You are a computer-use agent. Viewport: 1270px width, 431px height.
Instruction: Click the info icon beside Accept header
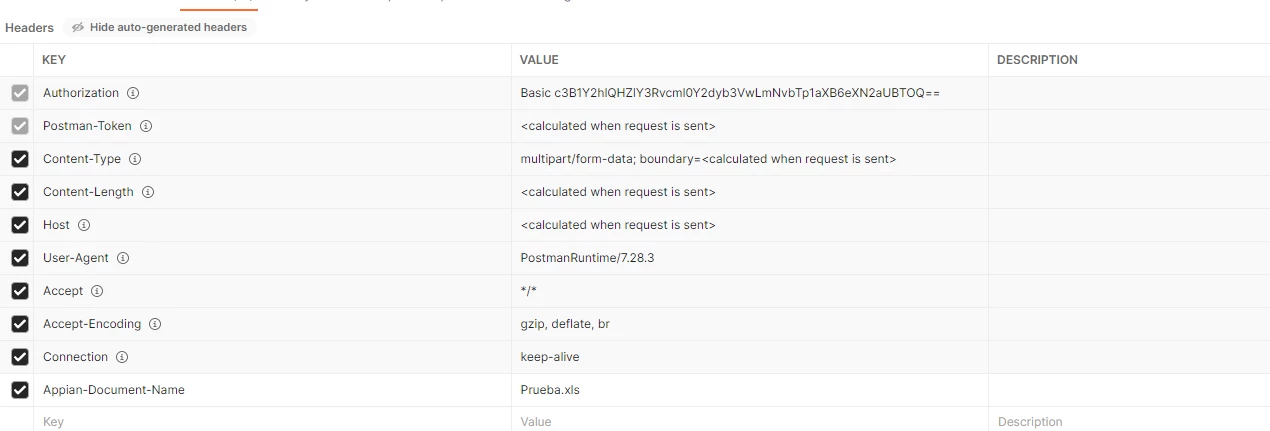[x=97, y=291]
